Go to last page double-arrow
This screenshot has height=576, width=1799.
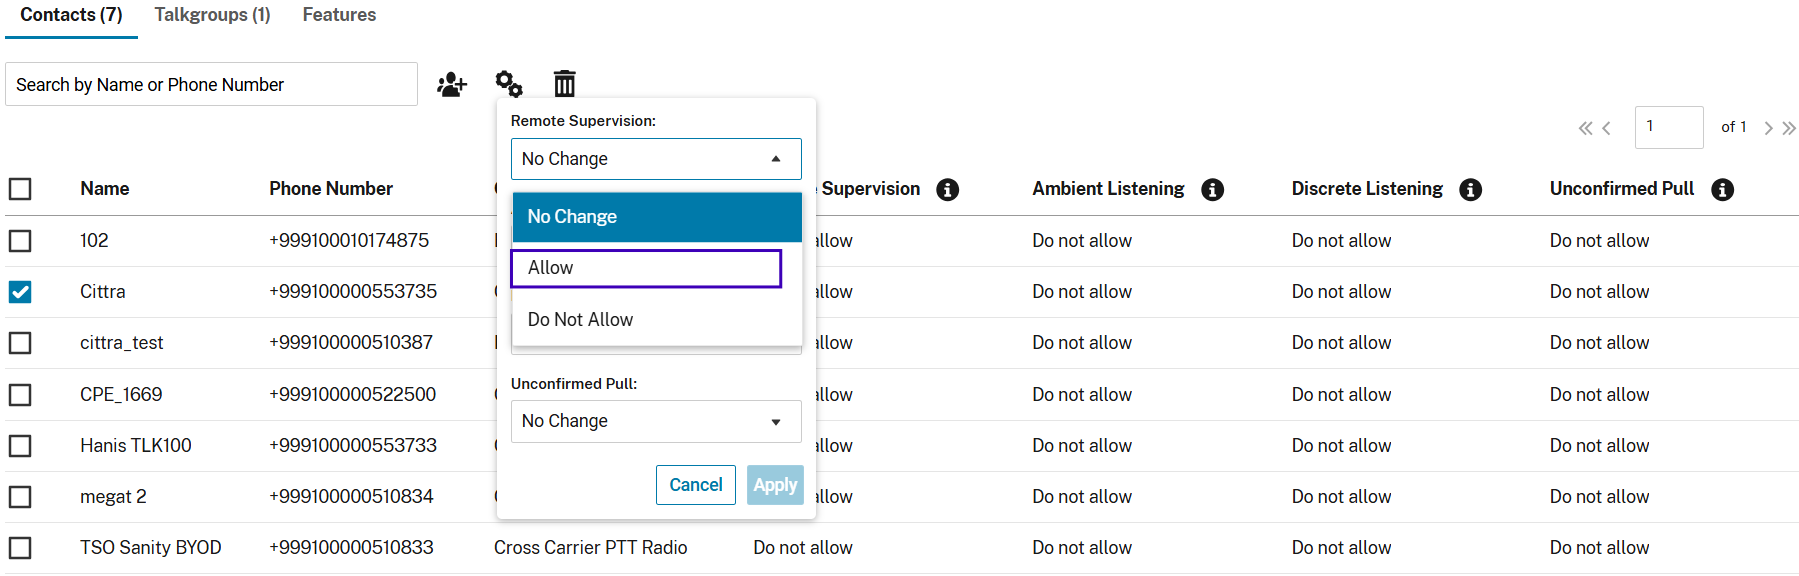point(1789,128)
